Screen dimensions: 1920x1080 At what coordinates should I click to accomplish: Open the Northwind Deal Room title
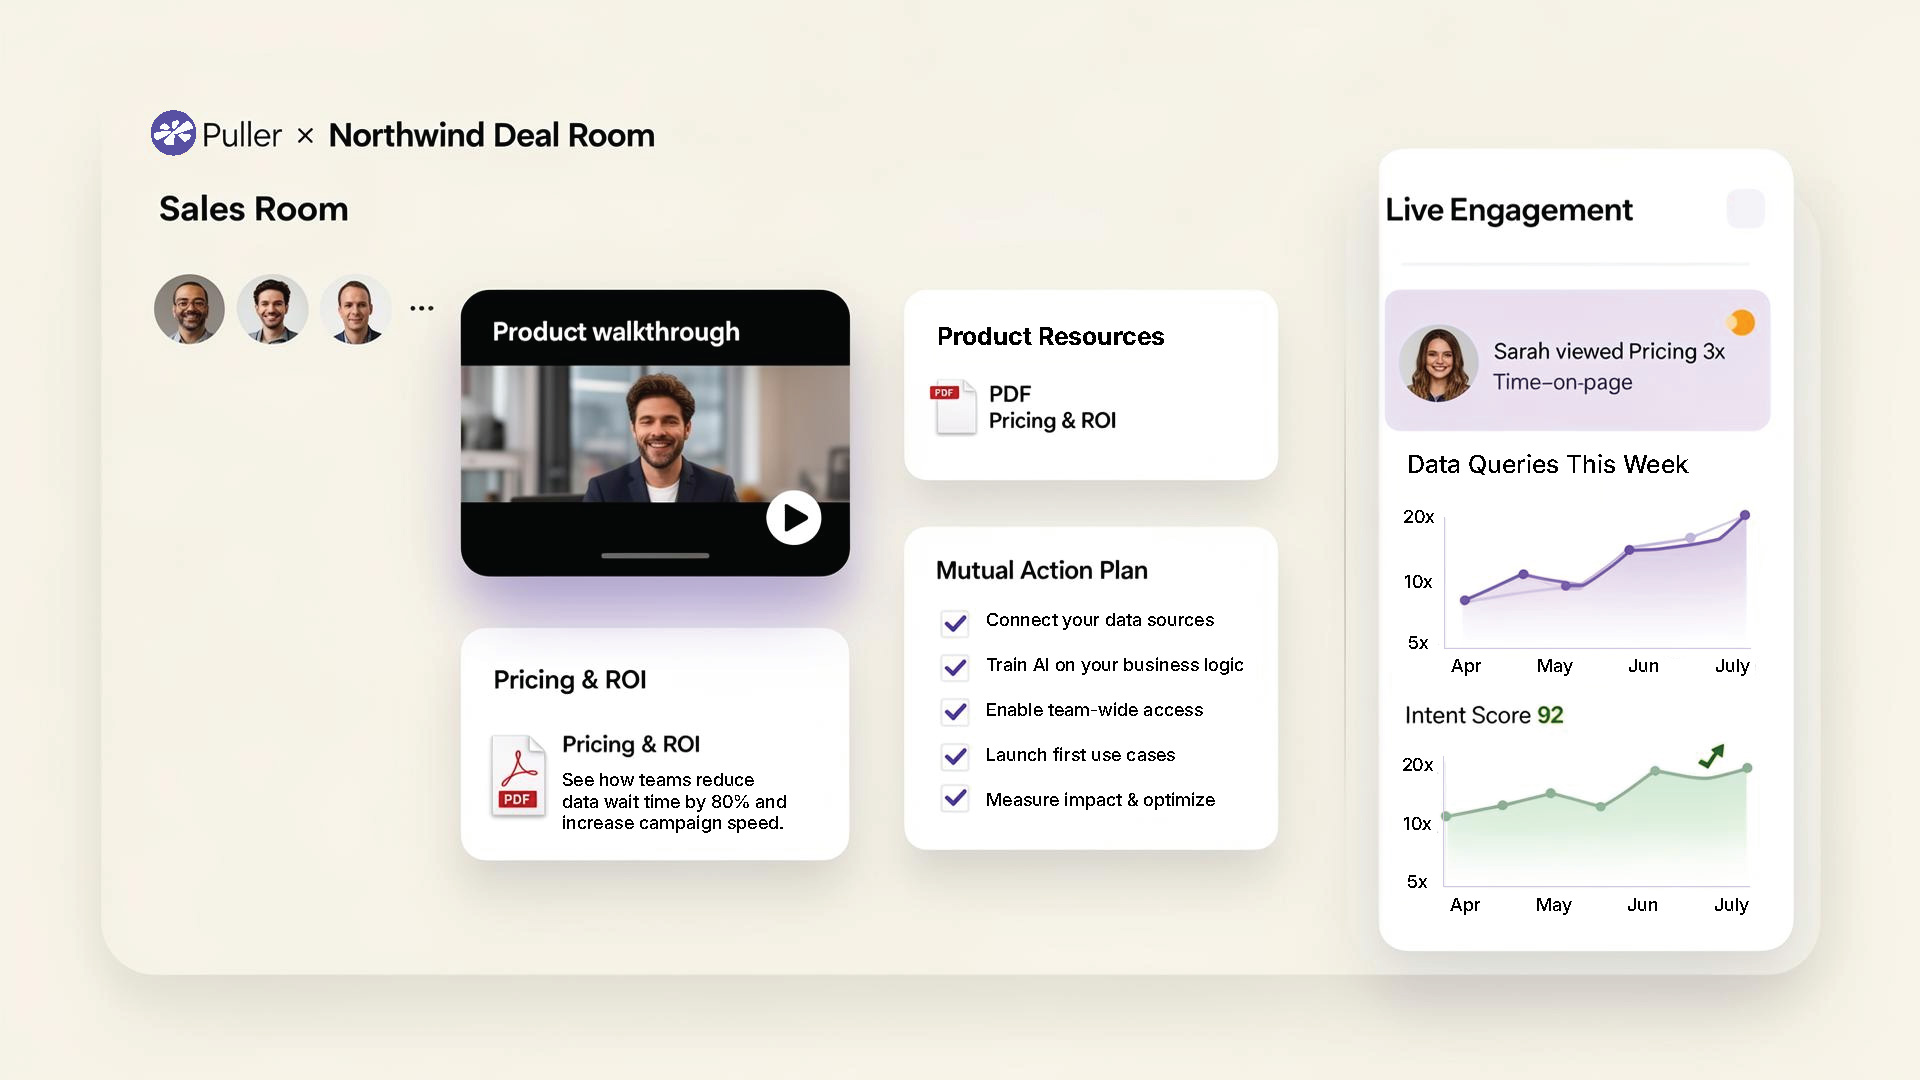tap(492, 134)
